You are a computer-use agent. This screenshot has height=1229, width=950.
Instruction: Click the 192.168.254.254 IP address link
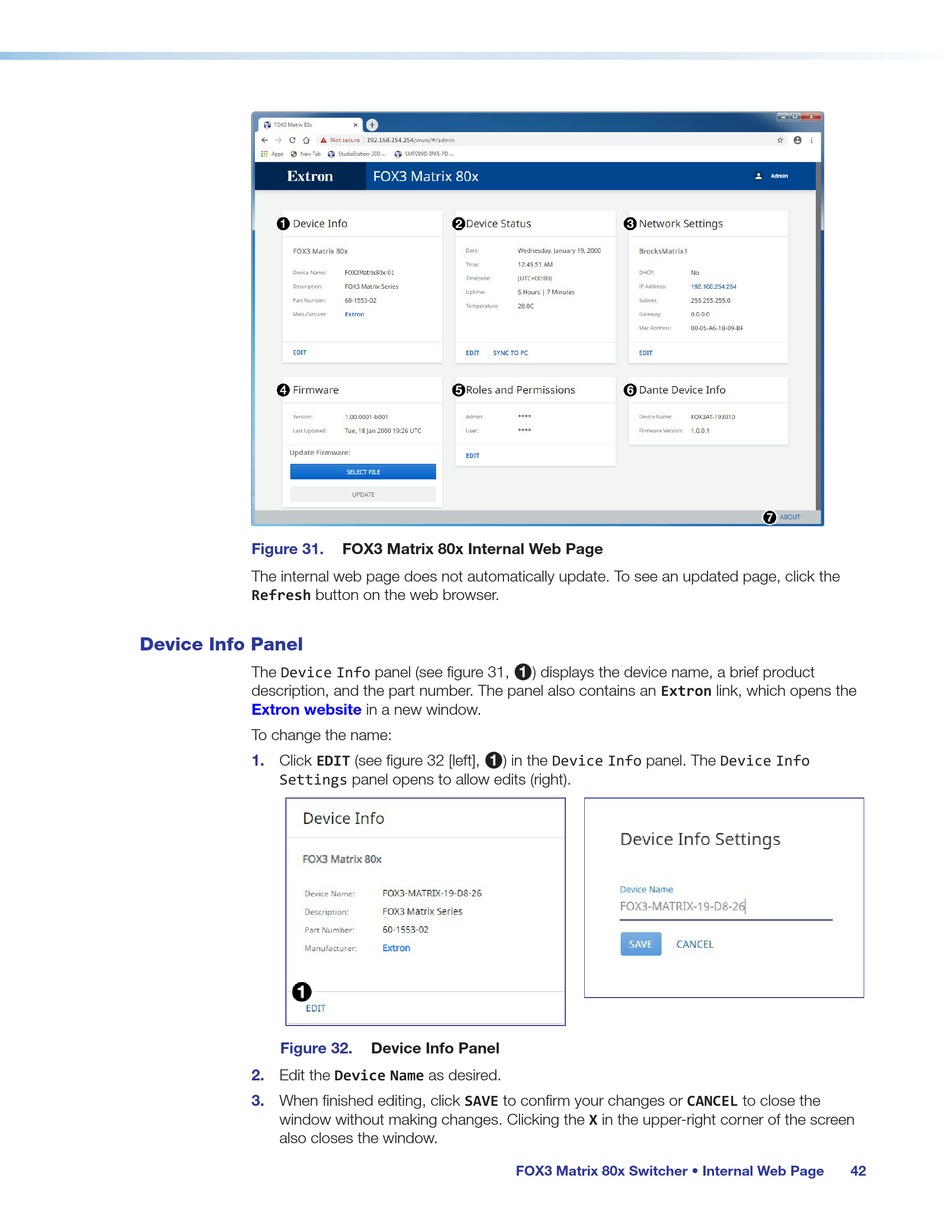point(713,286)
